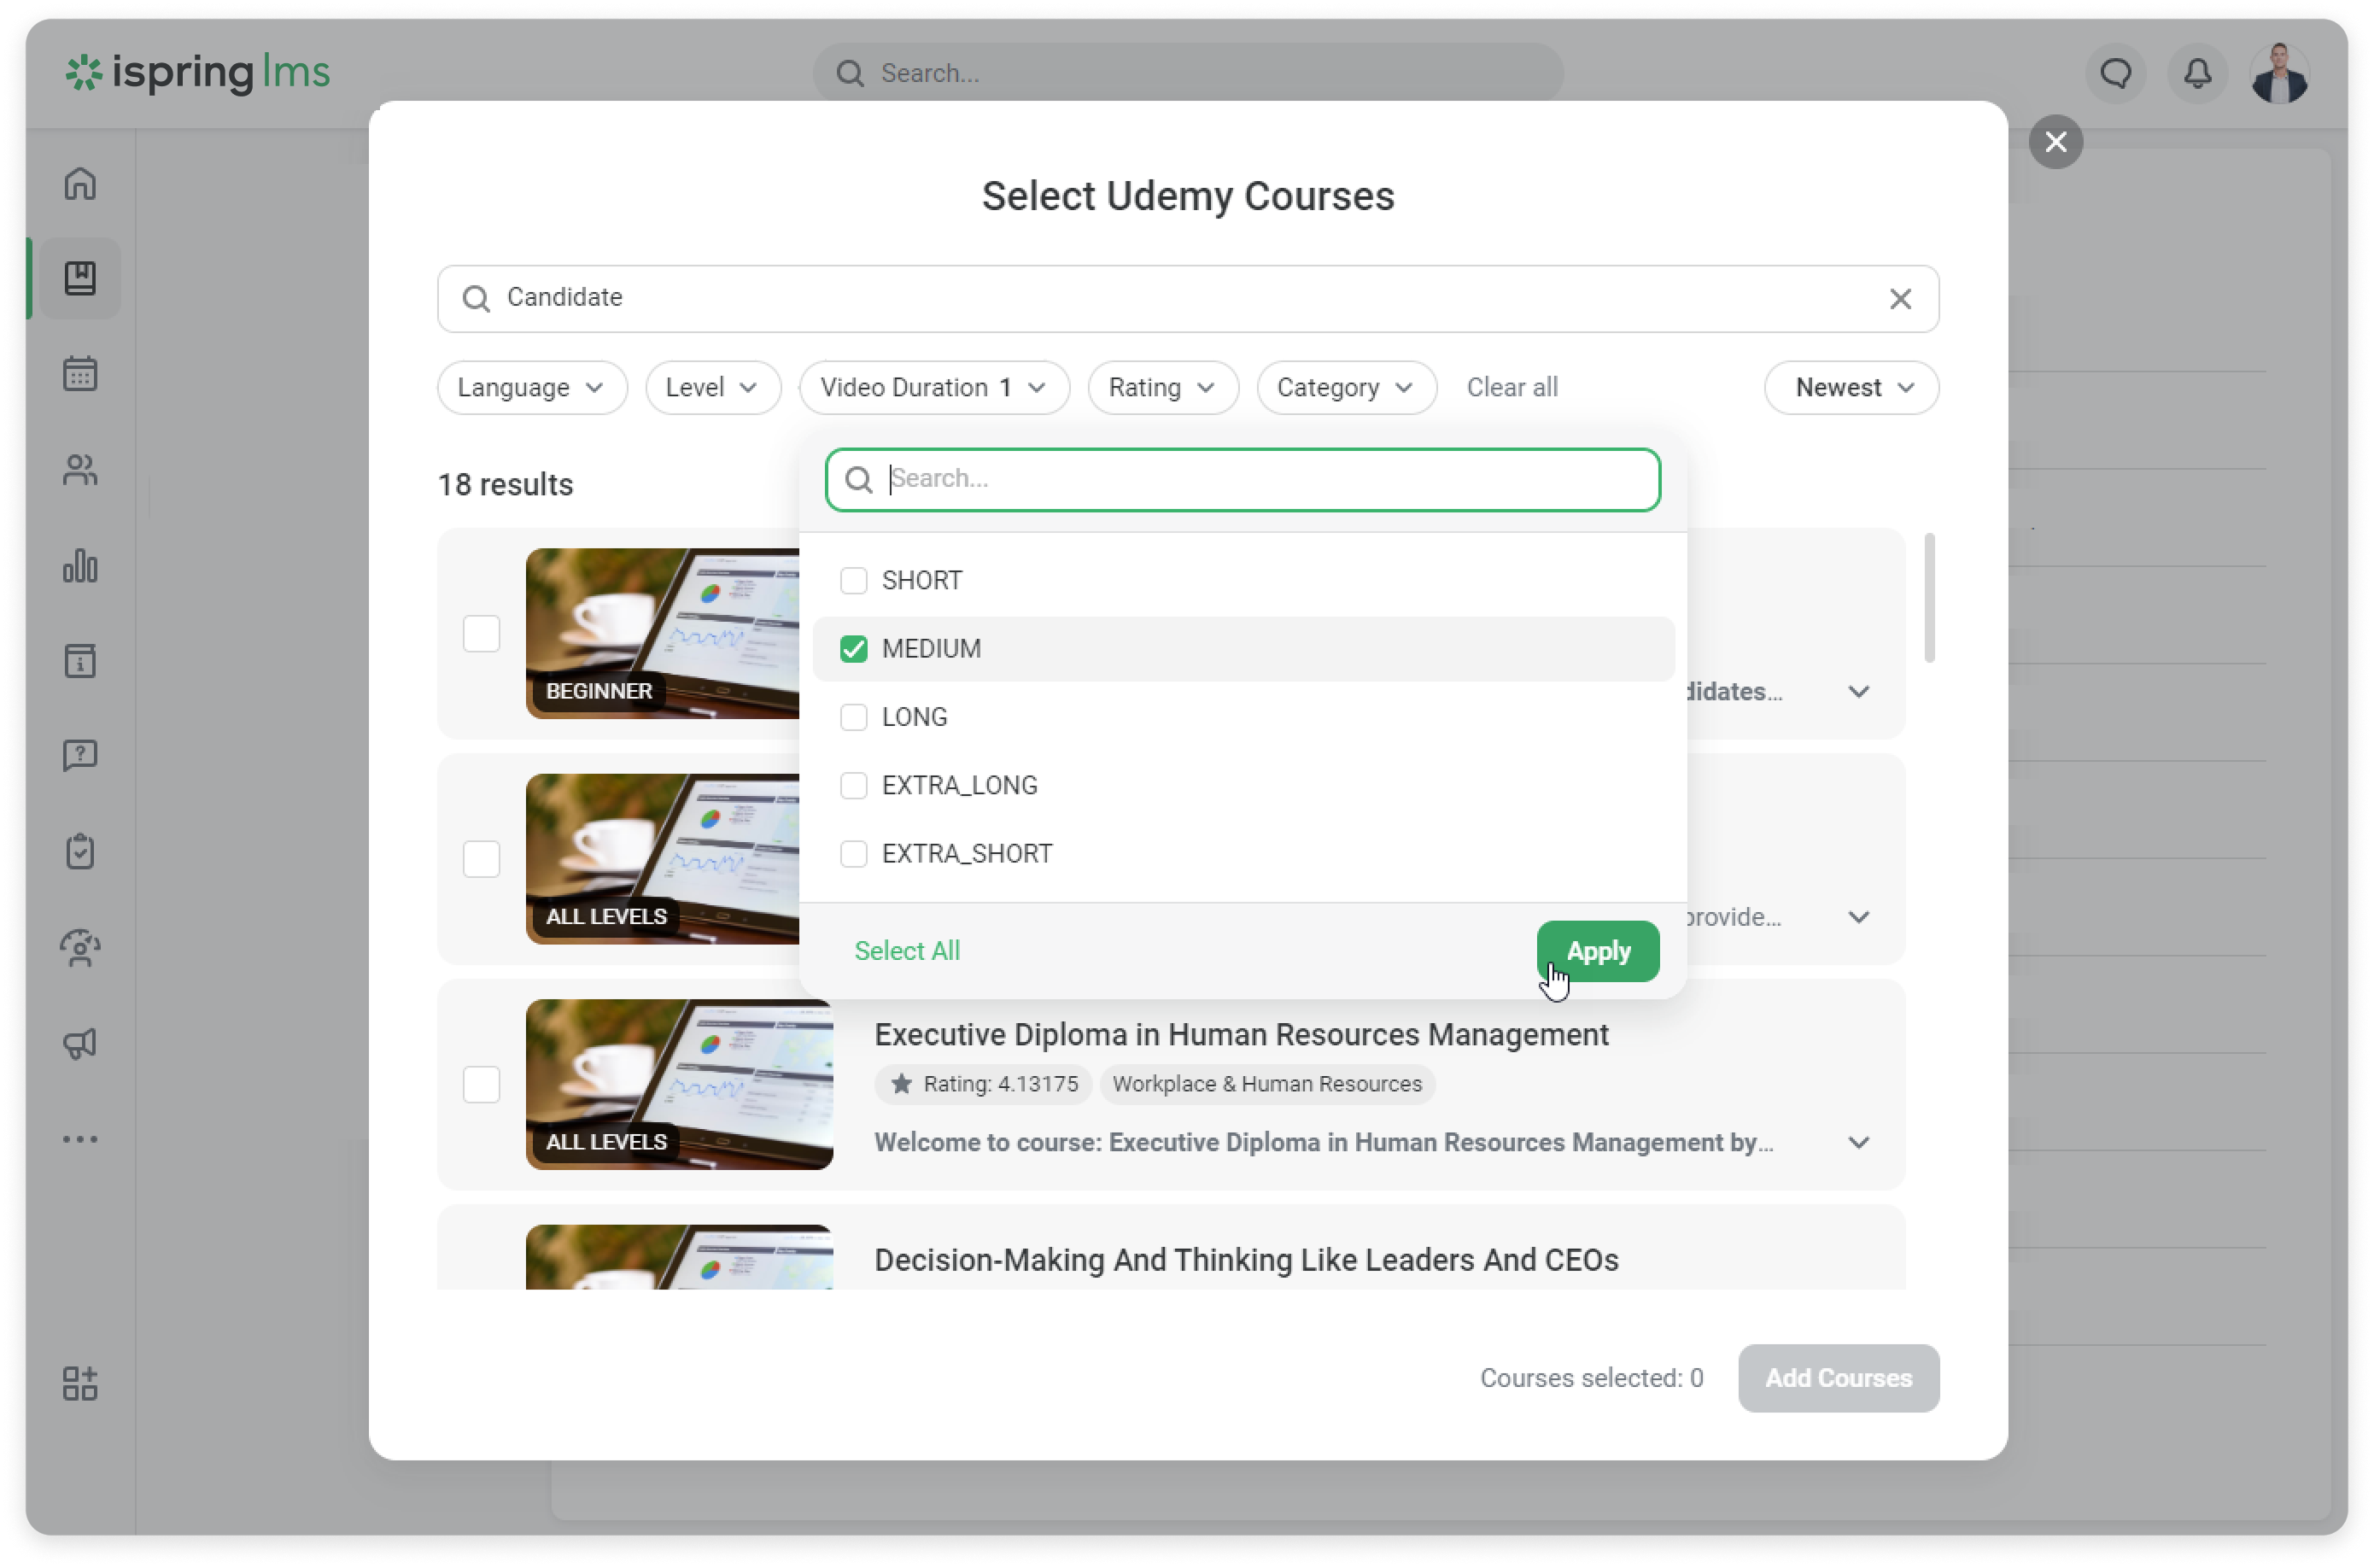Screen dimensions: 2374x1568
Task: Check the SHORT duration option
Action: coord(853,581)
